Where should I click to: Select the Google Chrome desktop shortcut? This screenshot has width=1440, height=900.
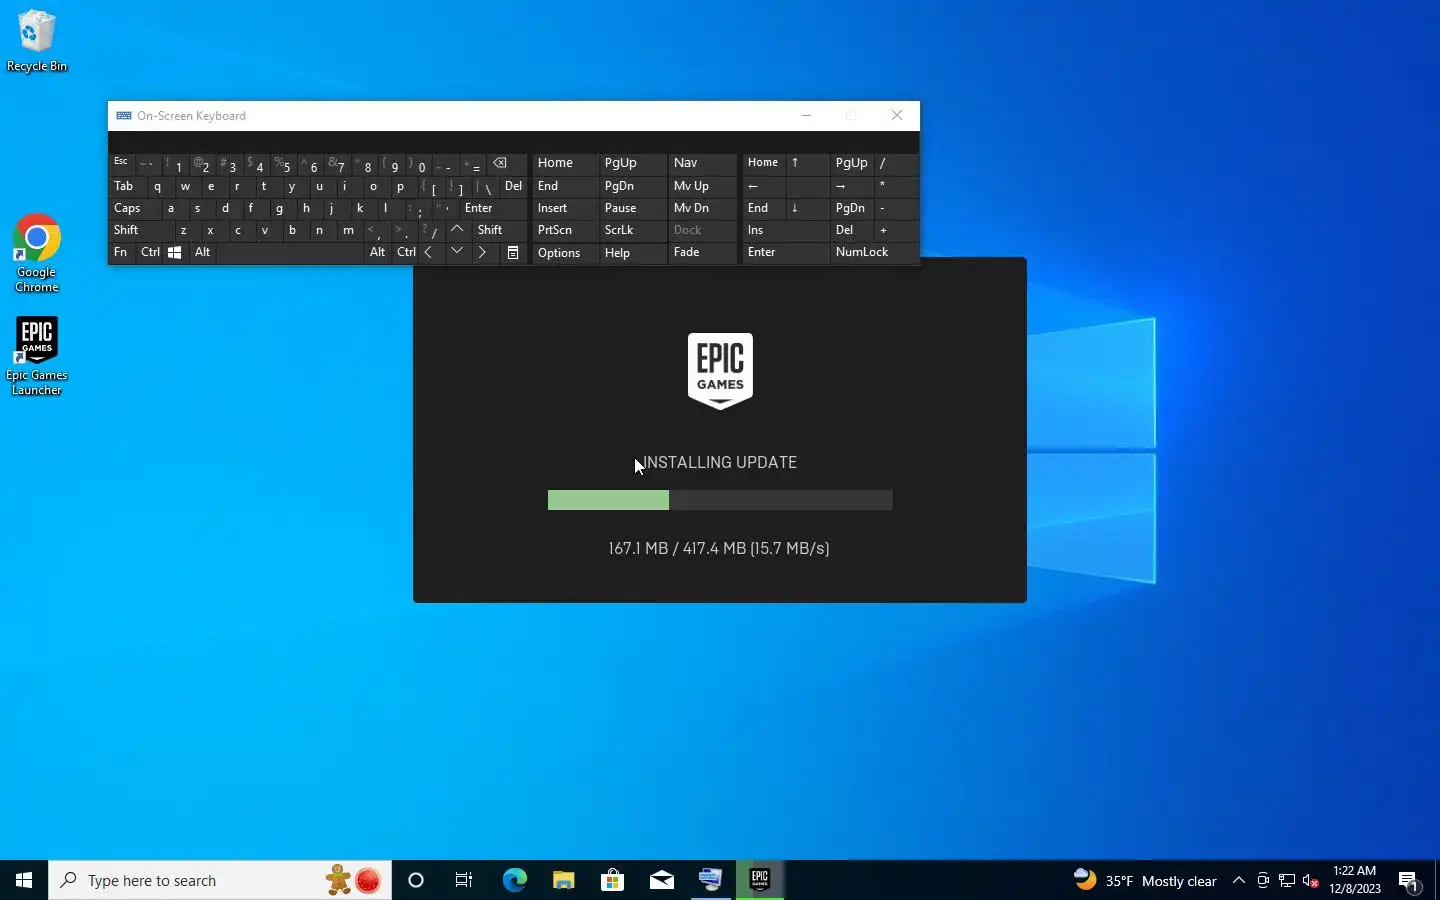point(37,253)
